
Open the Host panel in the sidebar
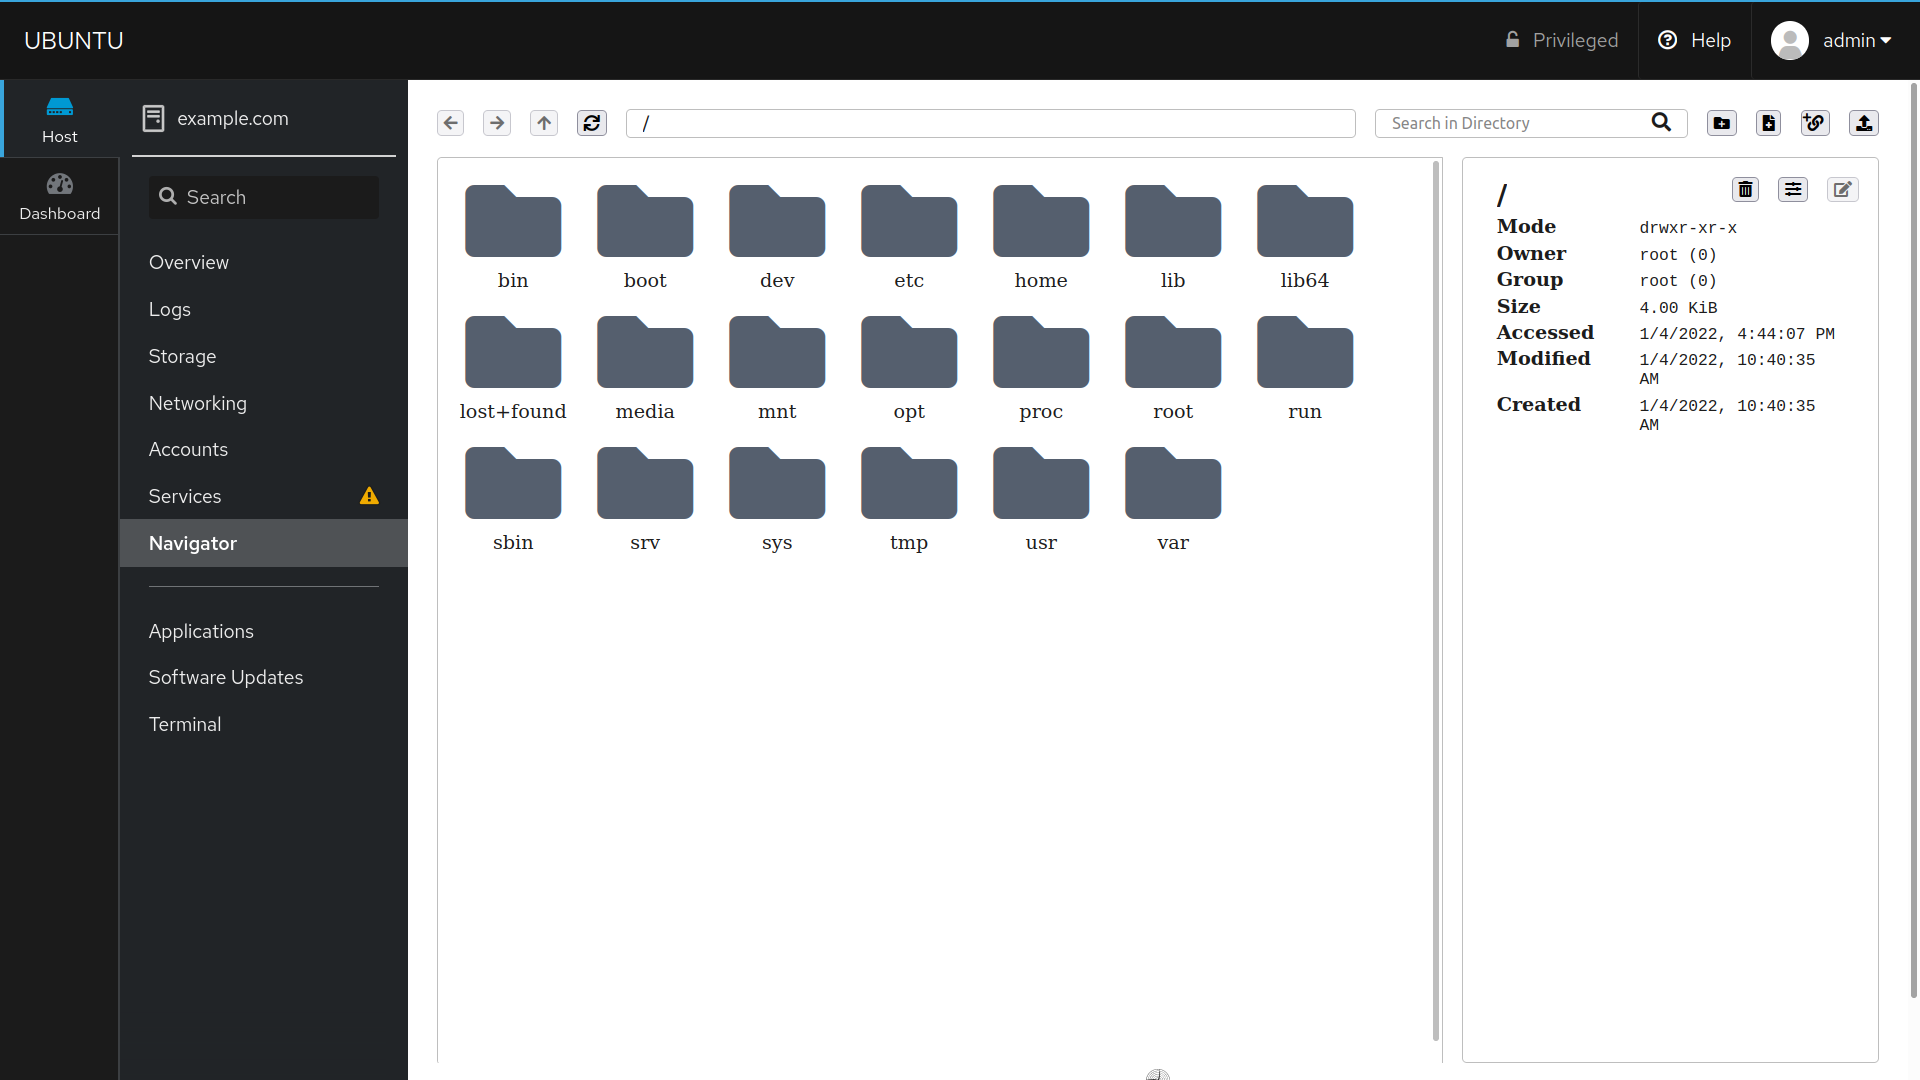59,118
